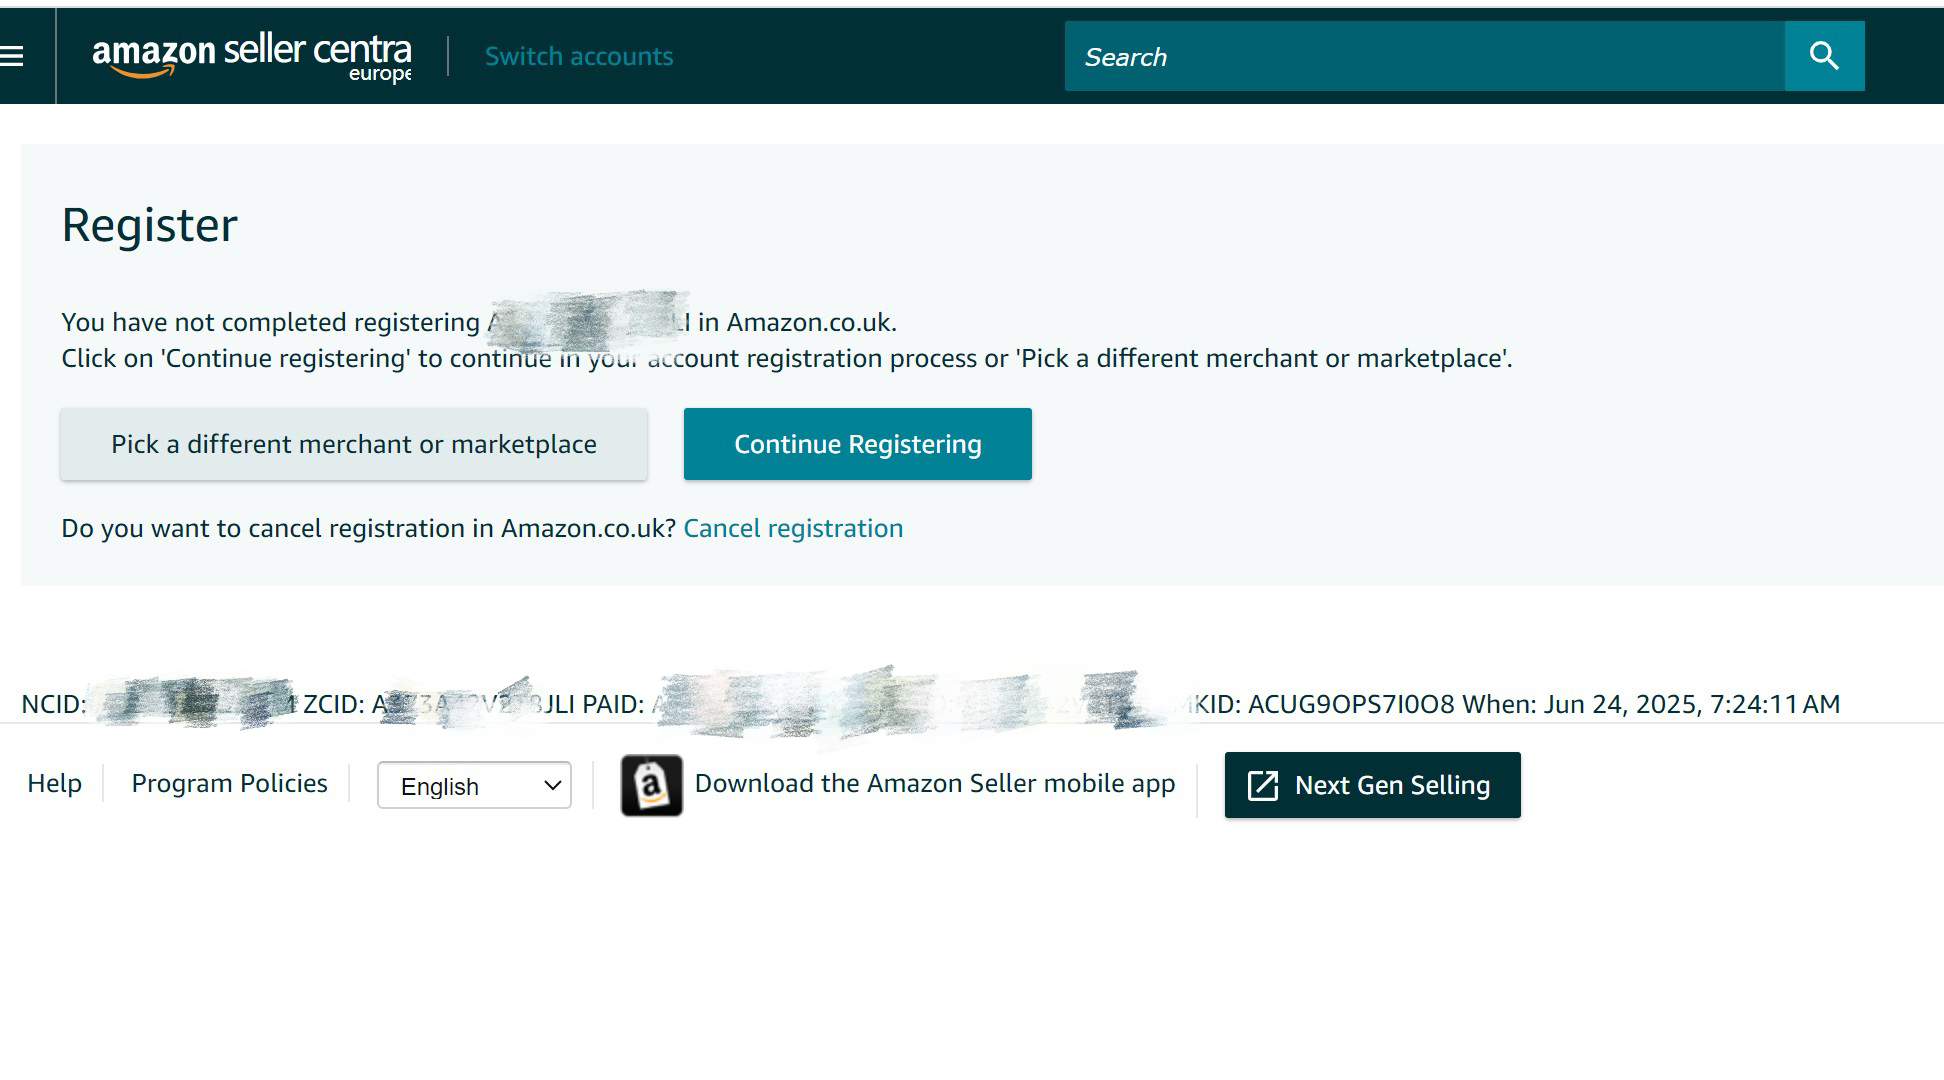Screen dimensions: 1944x1080
Task: Click Download the Amazon Seller mobile app
Action: coord(935,783)
